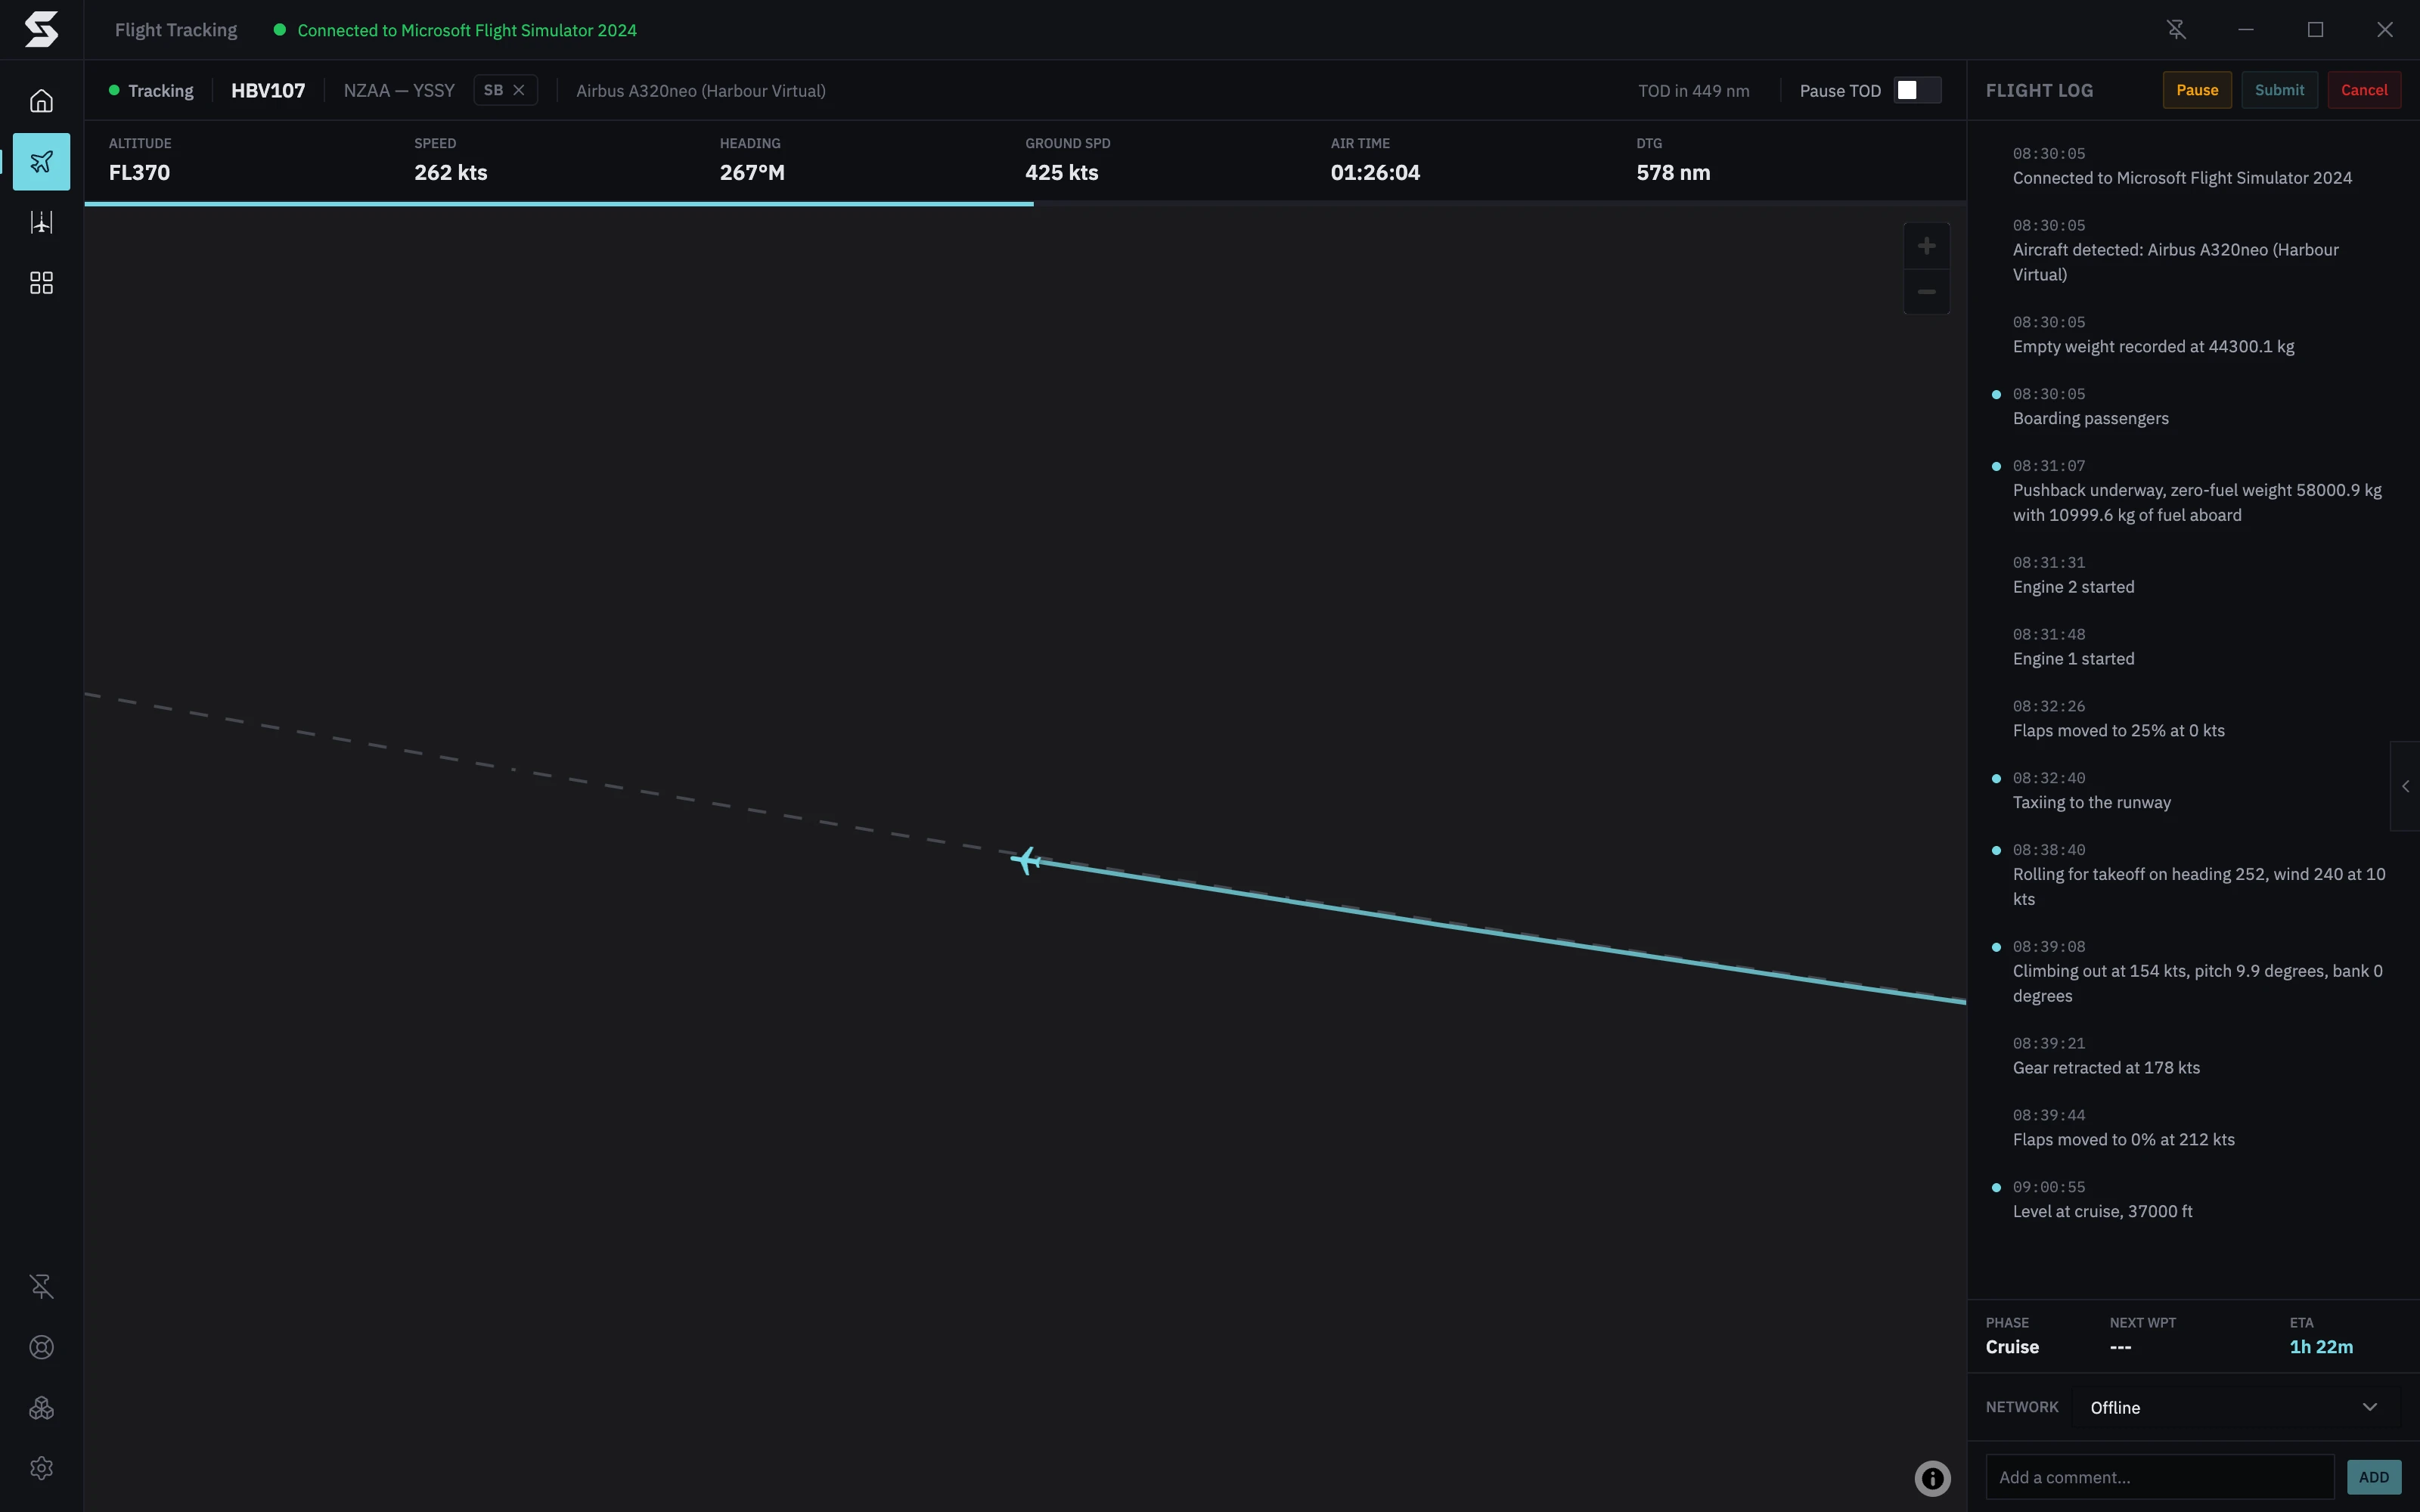Click the FL370 altitude value

[139, 172]
